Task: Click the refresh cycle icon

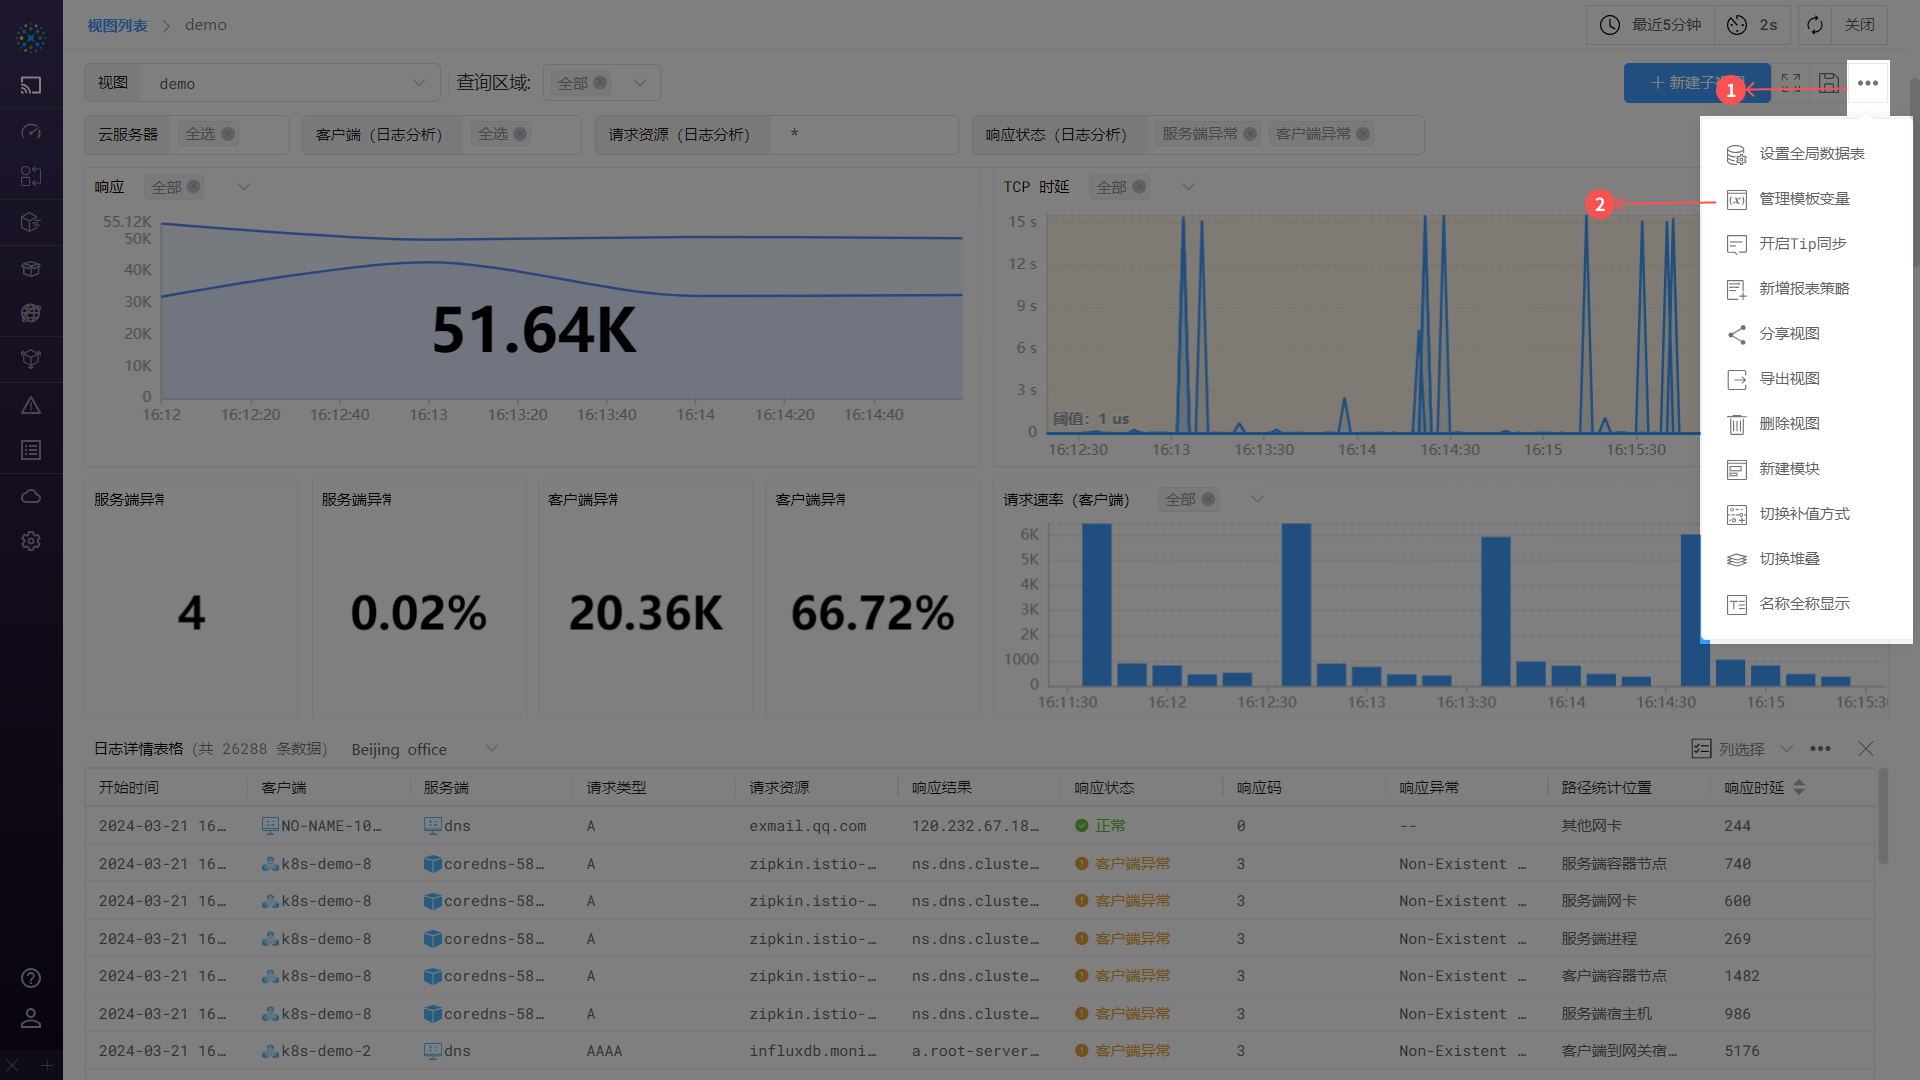Action: [x=1815, y=25]
